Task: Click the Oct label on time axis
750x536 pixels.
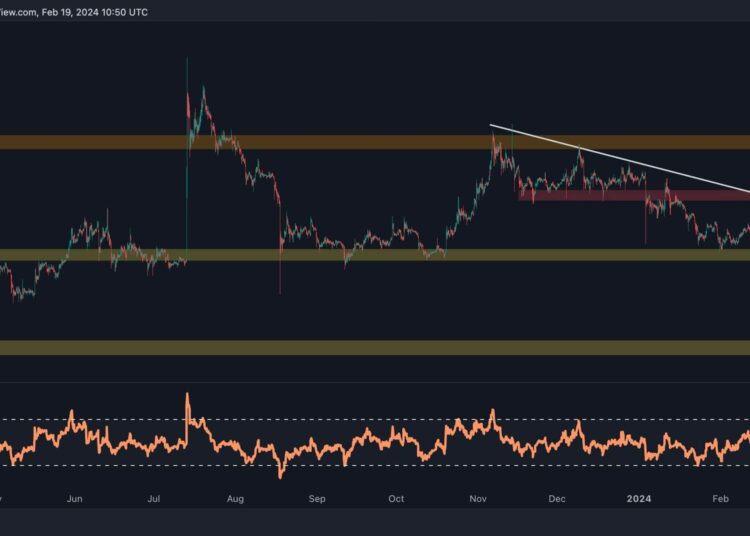Action: [396, 499]
